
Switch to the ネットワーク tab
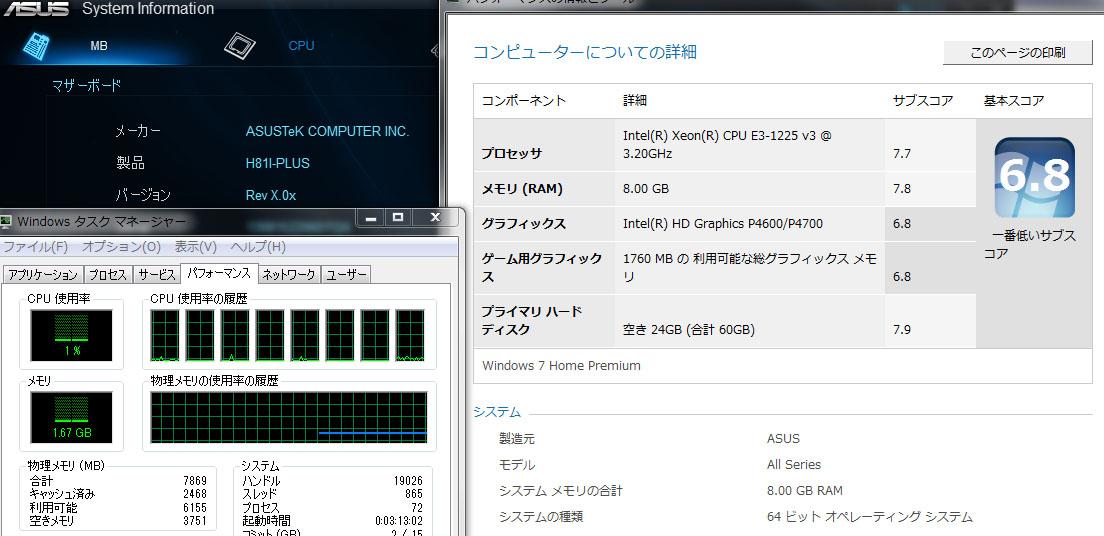point(289,275)
